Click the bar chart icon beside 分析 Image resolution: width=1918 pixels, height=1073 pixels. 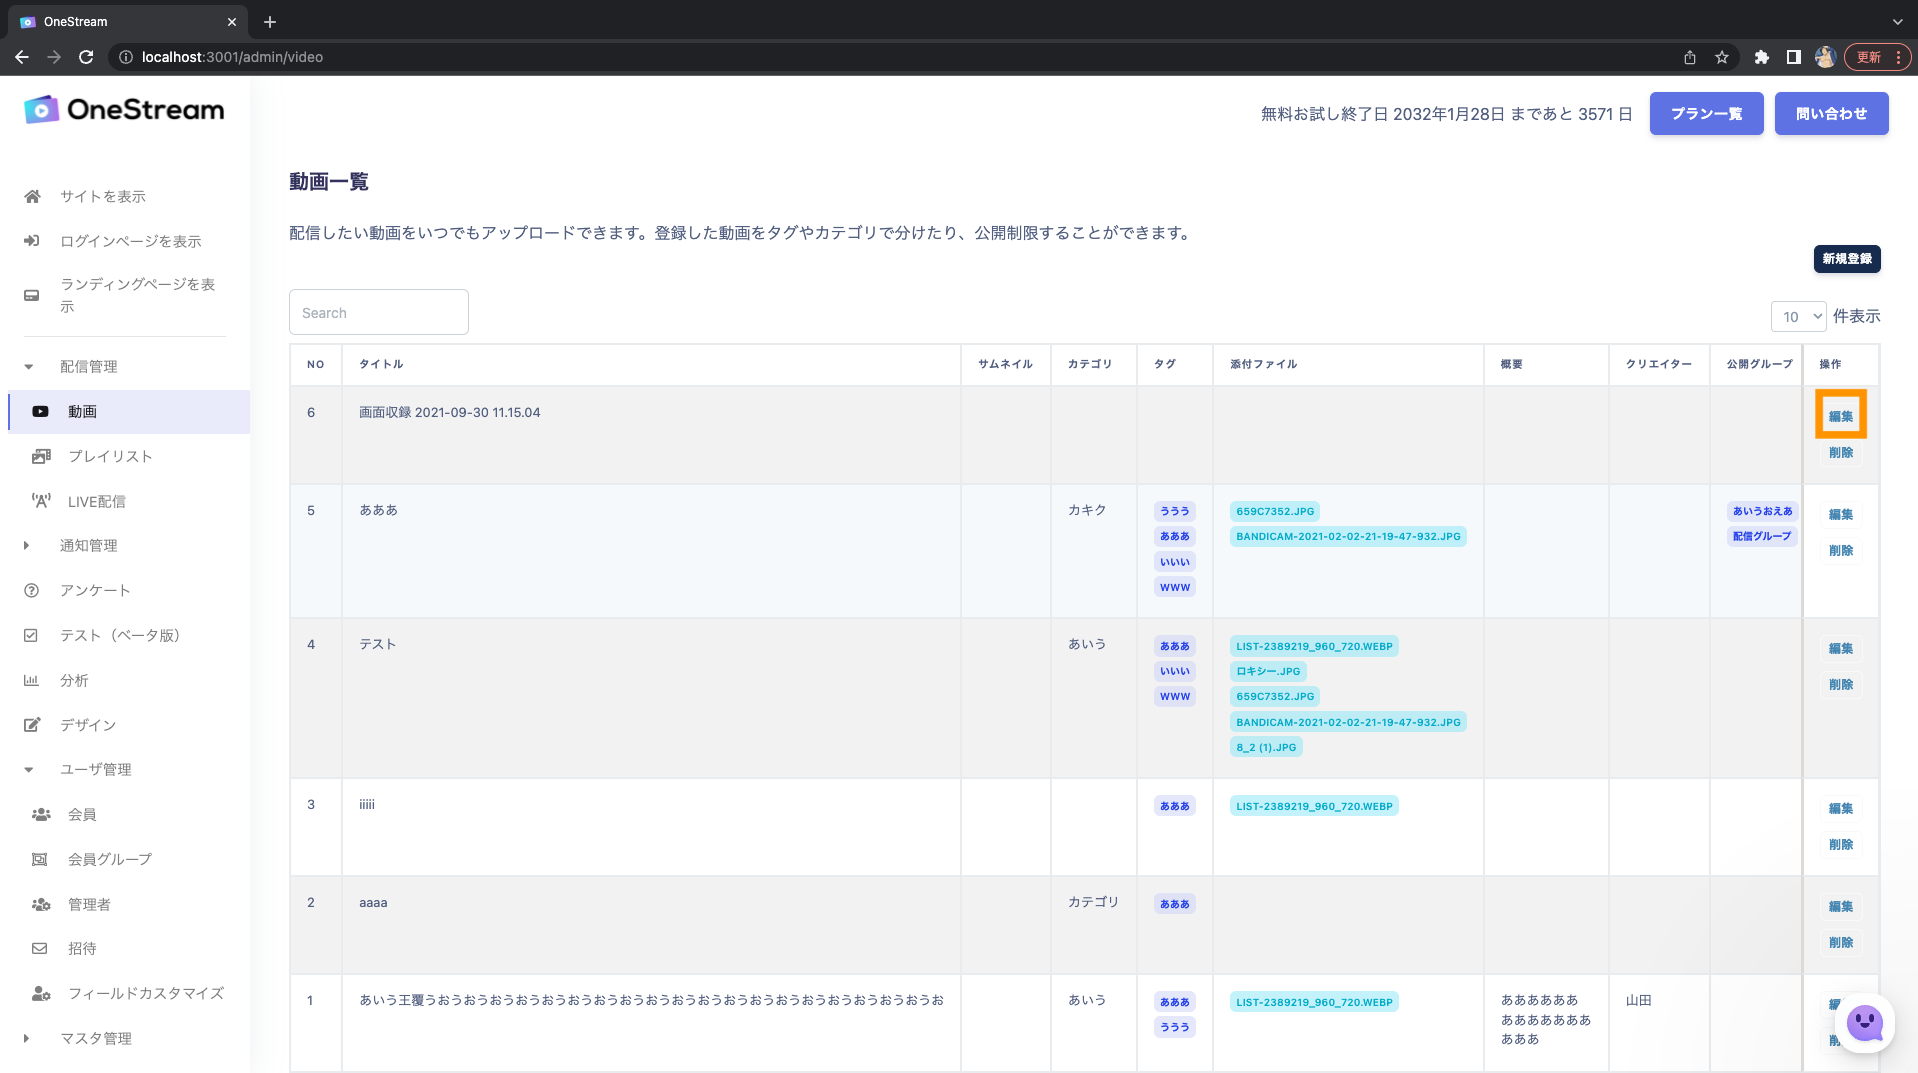[31, 680]
